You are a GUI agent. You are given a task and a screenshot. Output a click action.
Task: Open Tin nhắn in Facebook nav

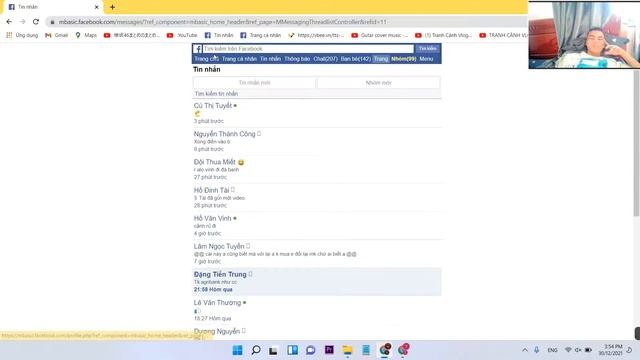(x=270, y=59)
